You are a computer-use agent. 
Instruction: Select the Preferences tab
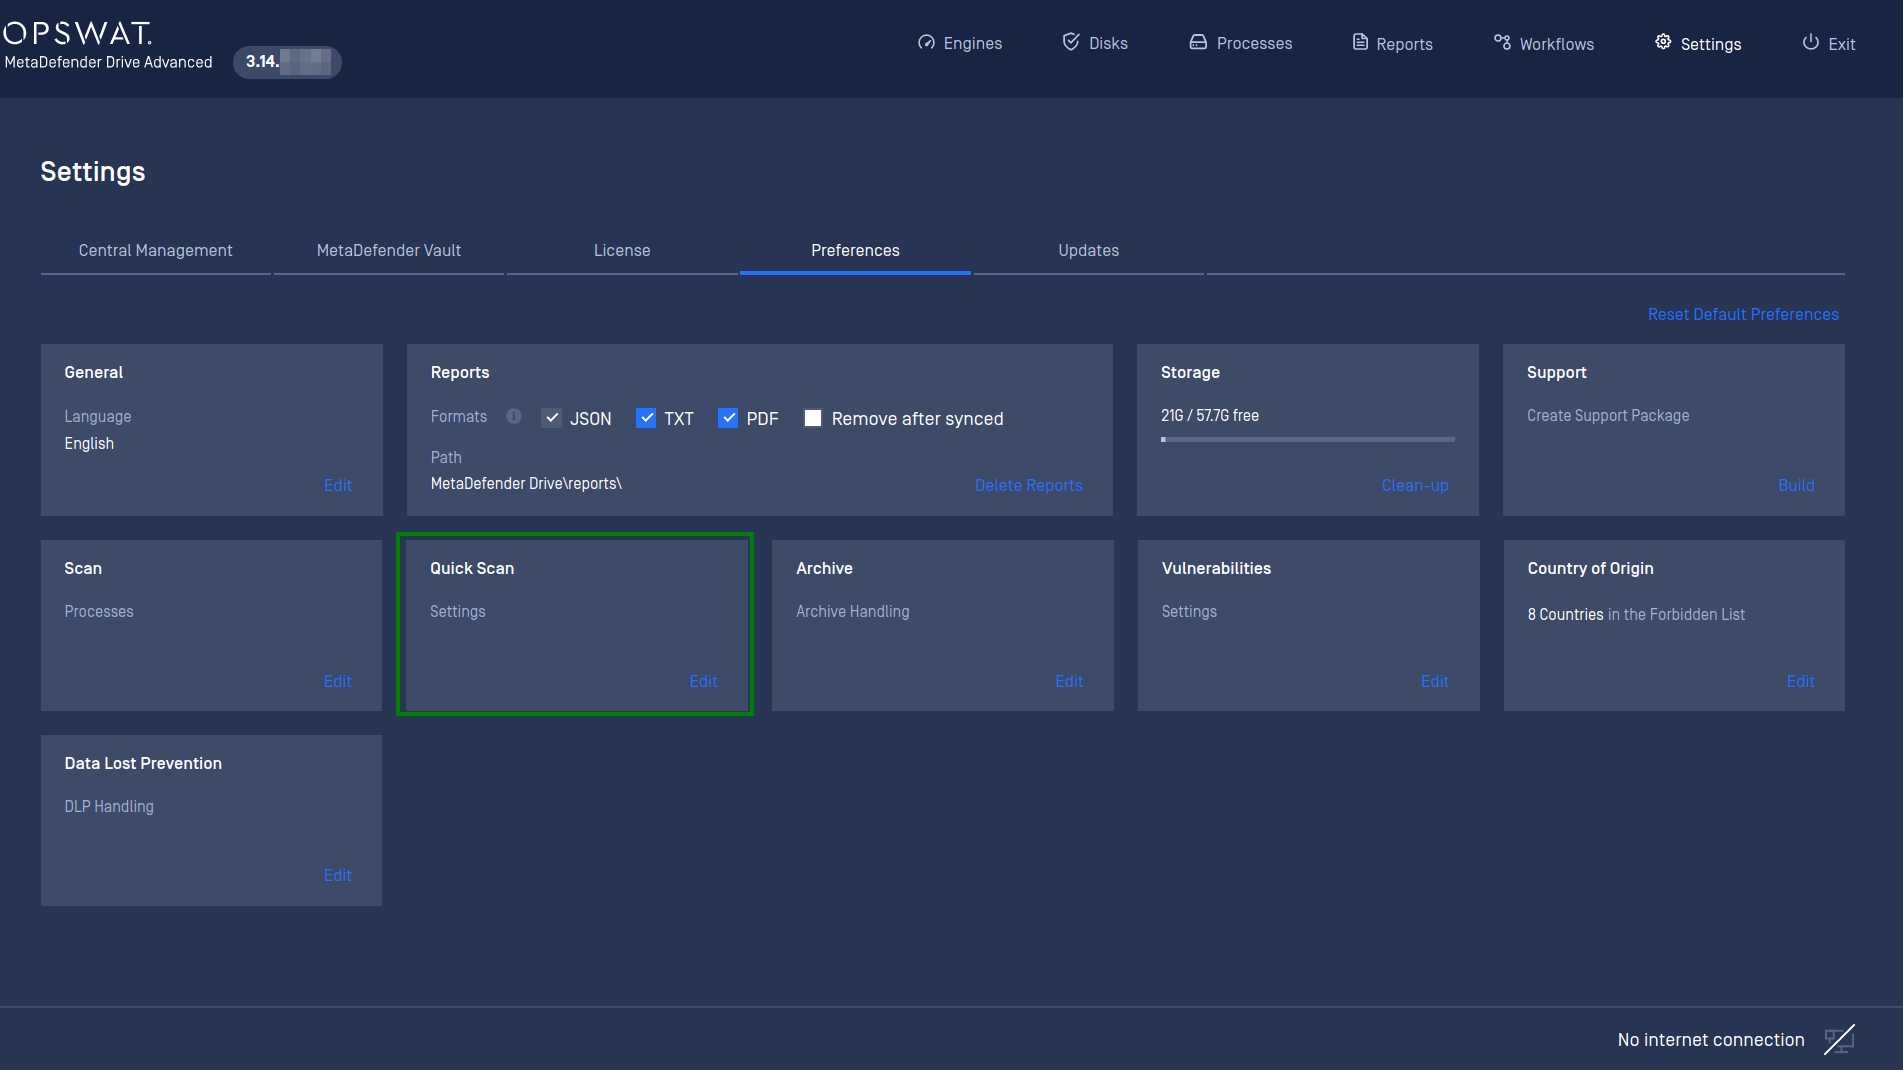click(x=855, y=250)
